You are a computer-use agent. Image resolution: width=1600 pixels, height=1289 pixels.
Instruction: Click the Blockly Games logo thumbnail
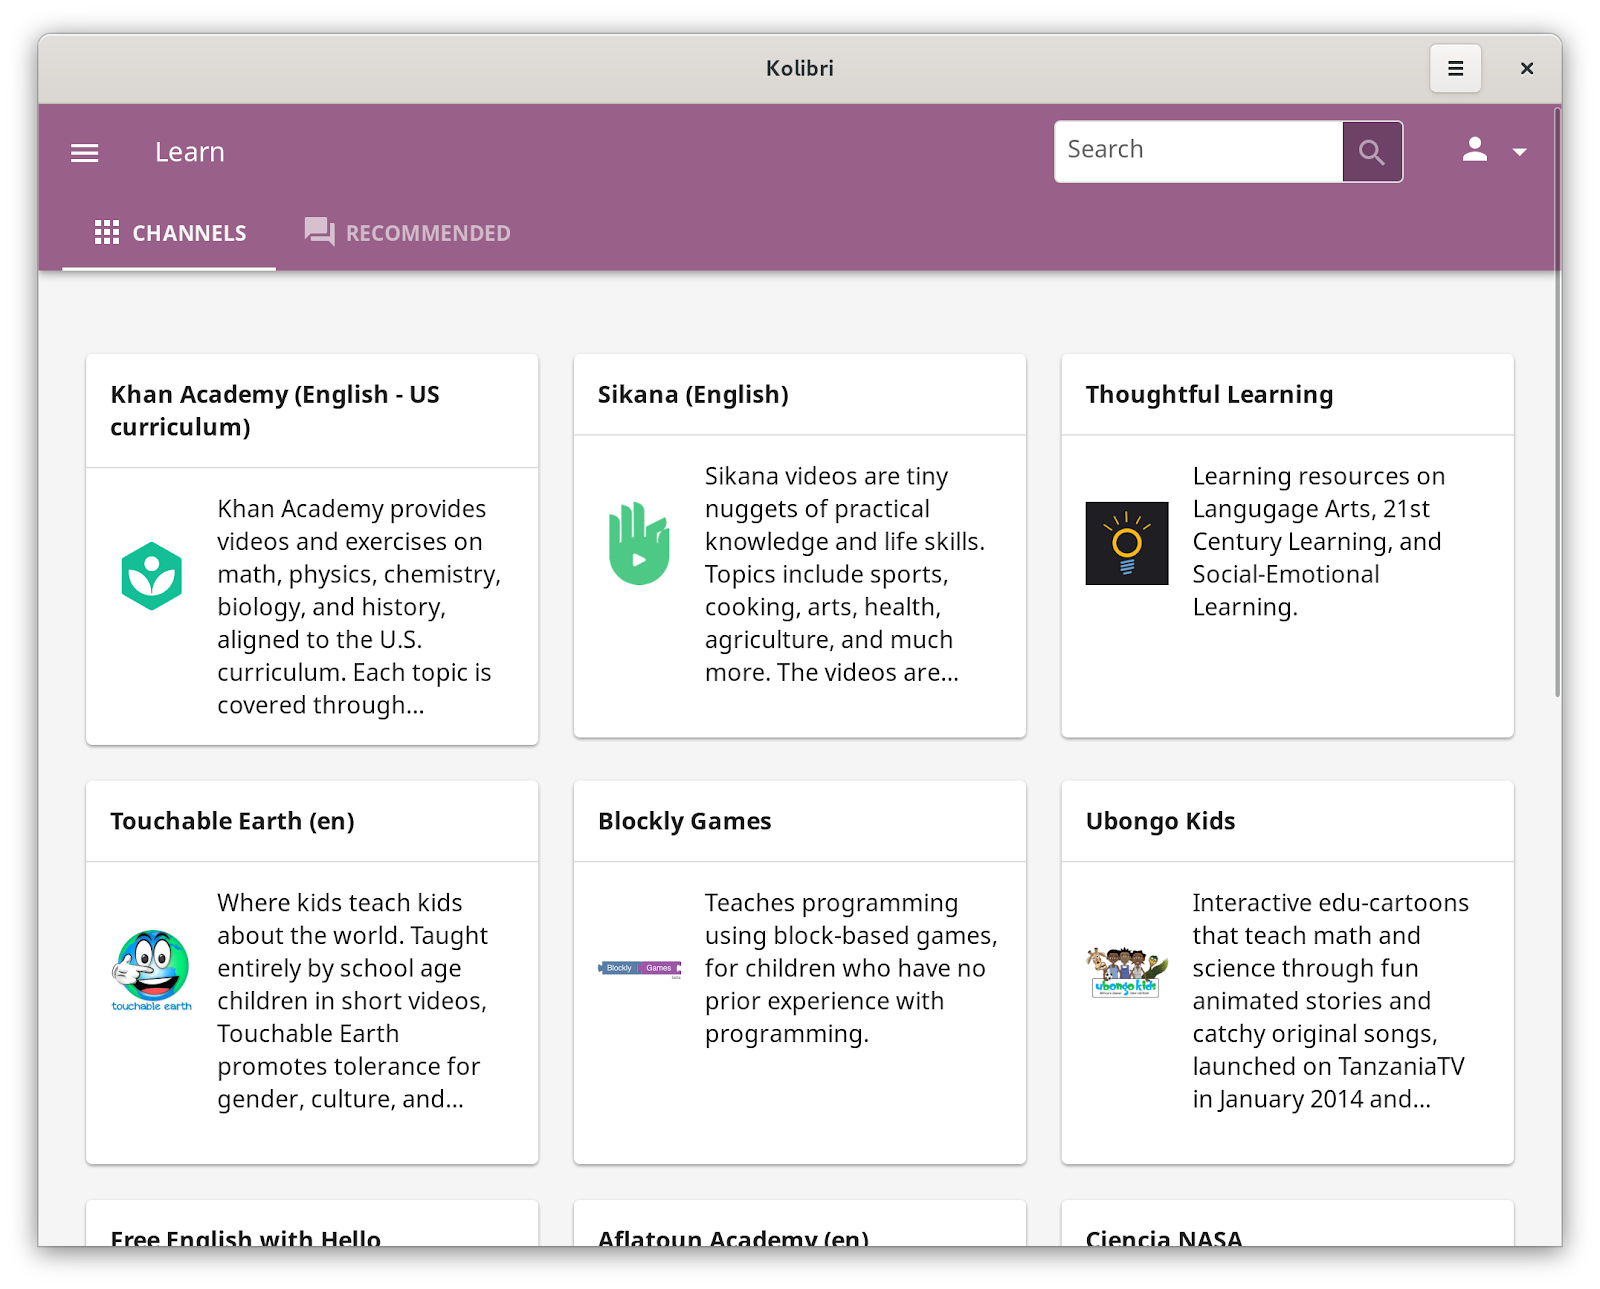click(640, 968)
